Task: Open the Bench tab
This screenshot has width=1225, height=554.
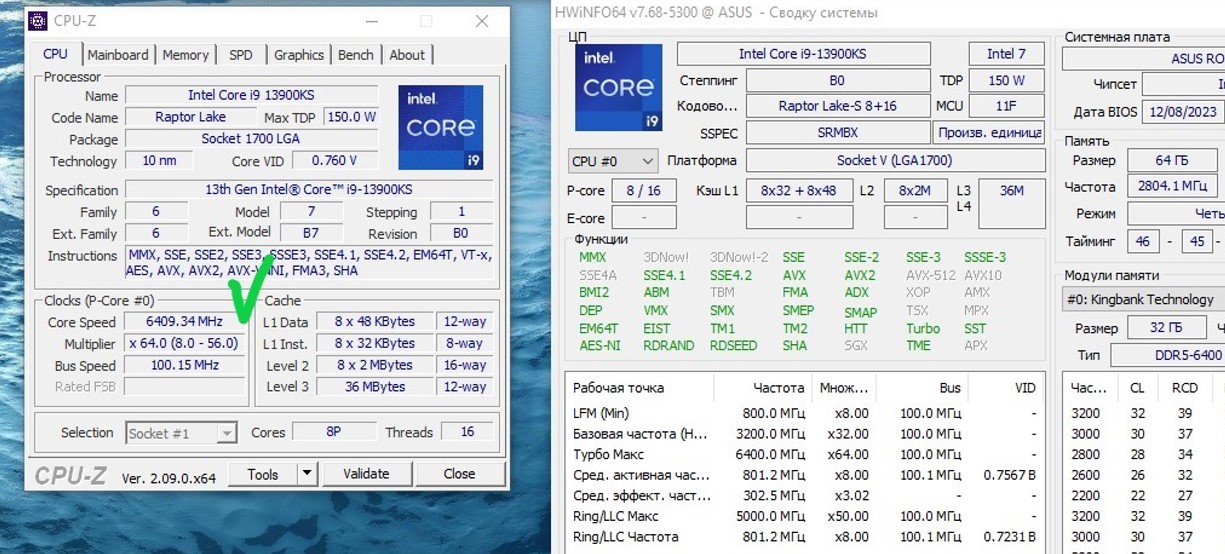Action: click(x=356, y=55)
